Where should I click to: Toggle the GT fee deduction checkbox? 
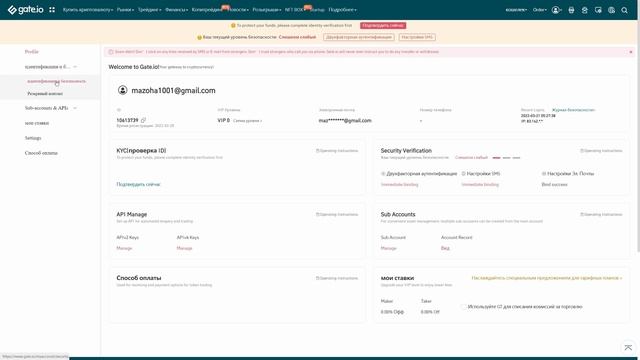click(x=463, y=307)
